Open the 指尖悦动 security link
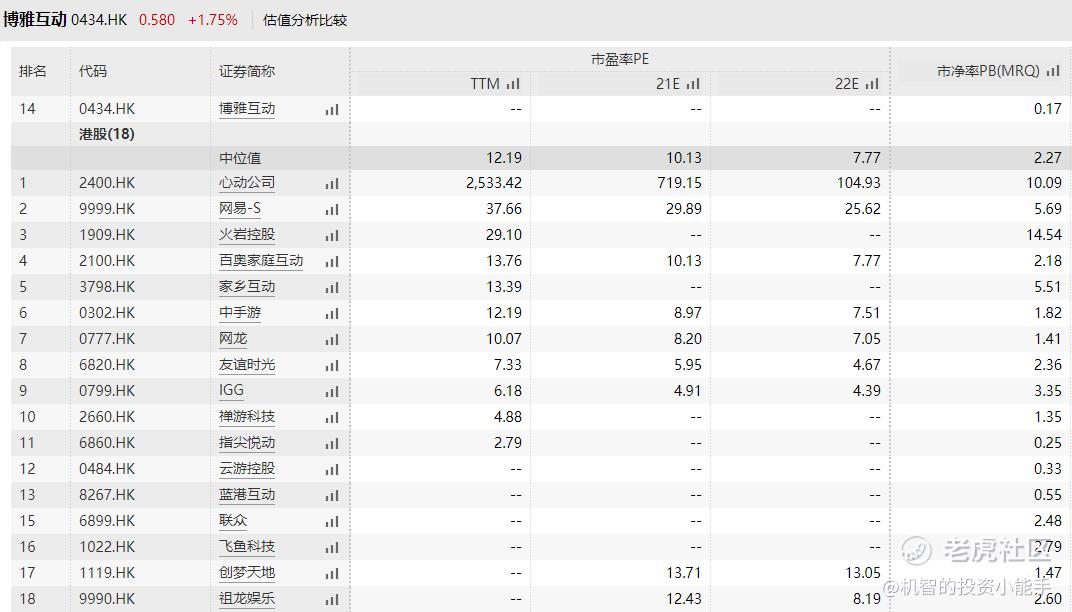This screenshot has height=612, width=1072. tap(247, 442)
